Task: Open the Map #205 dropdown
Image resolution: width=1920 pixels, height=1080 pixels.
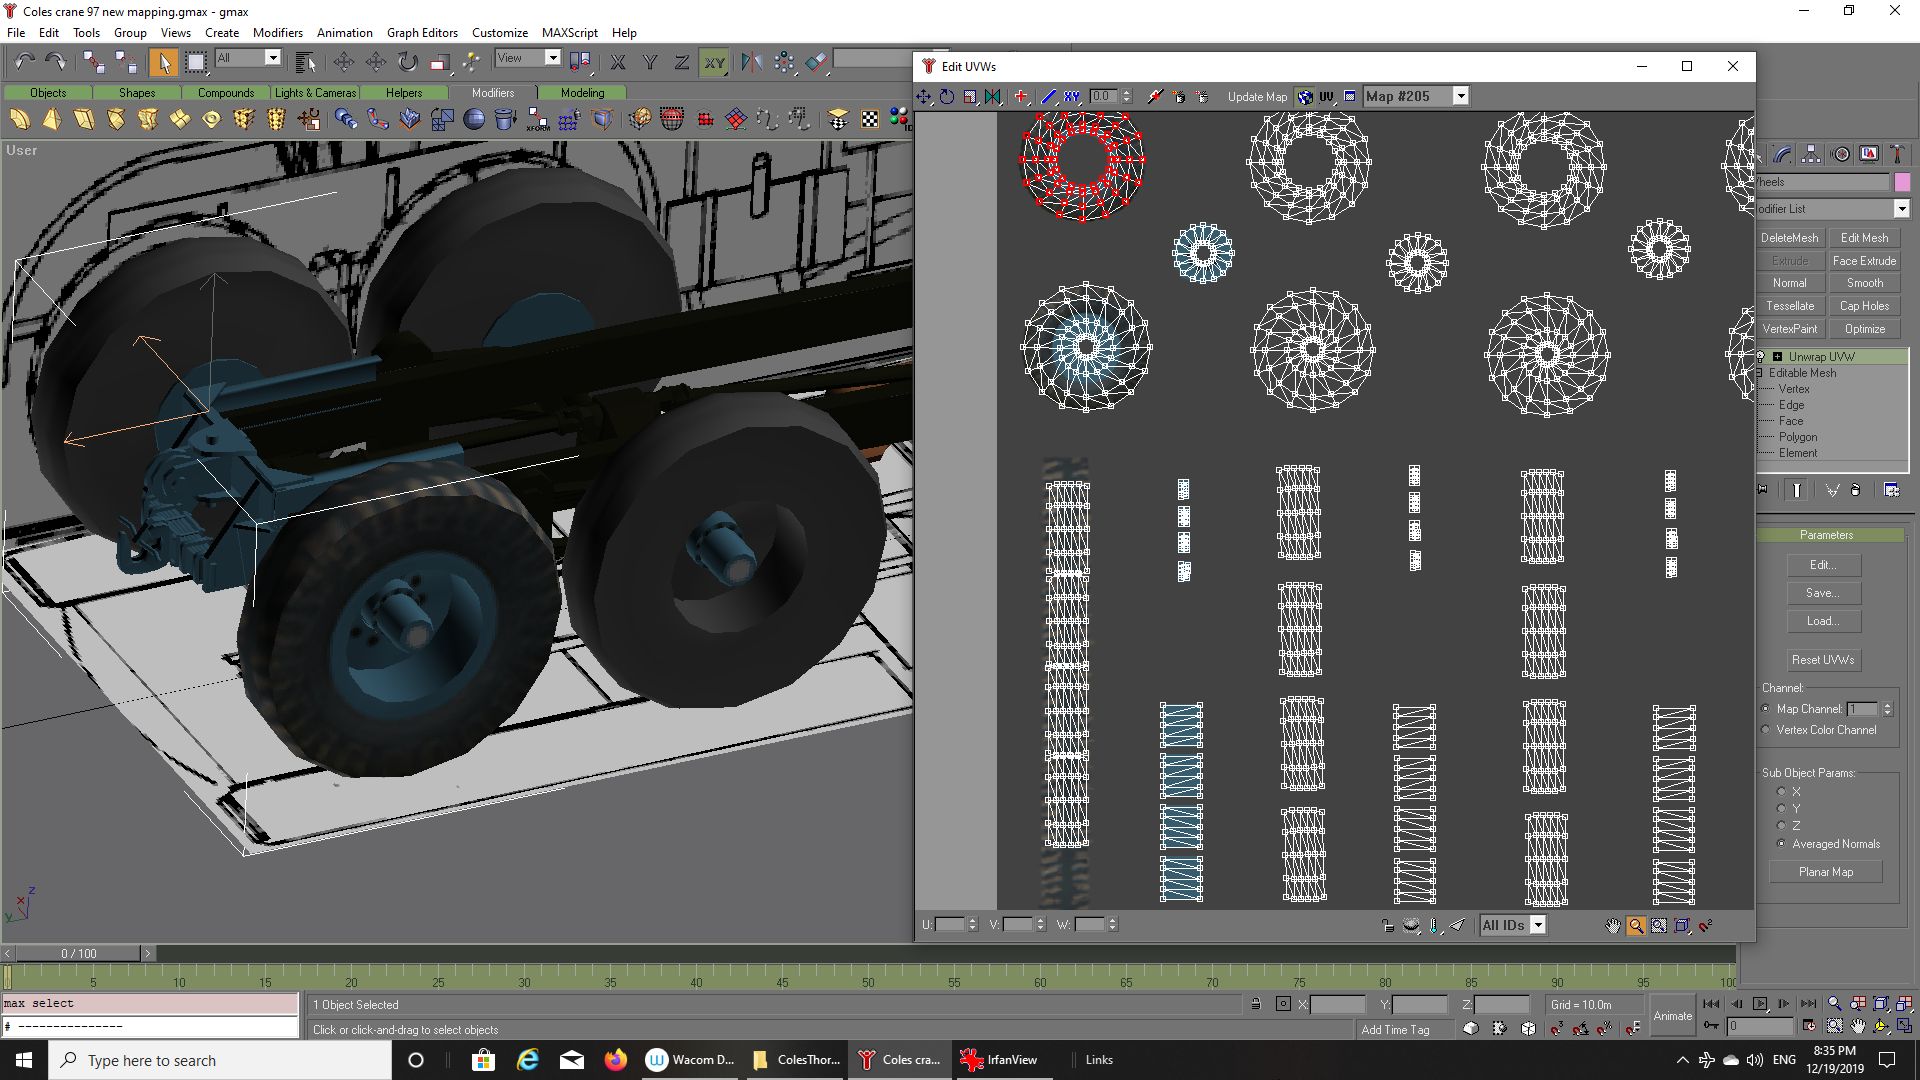Action: click(1460, 97)
